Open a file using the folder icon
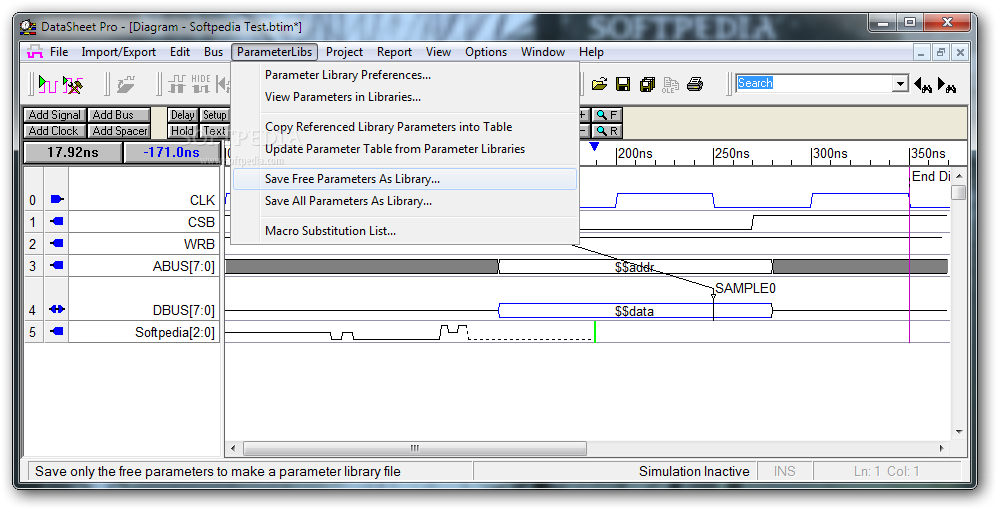 tap(599, 84)
